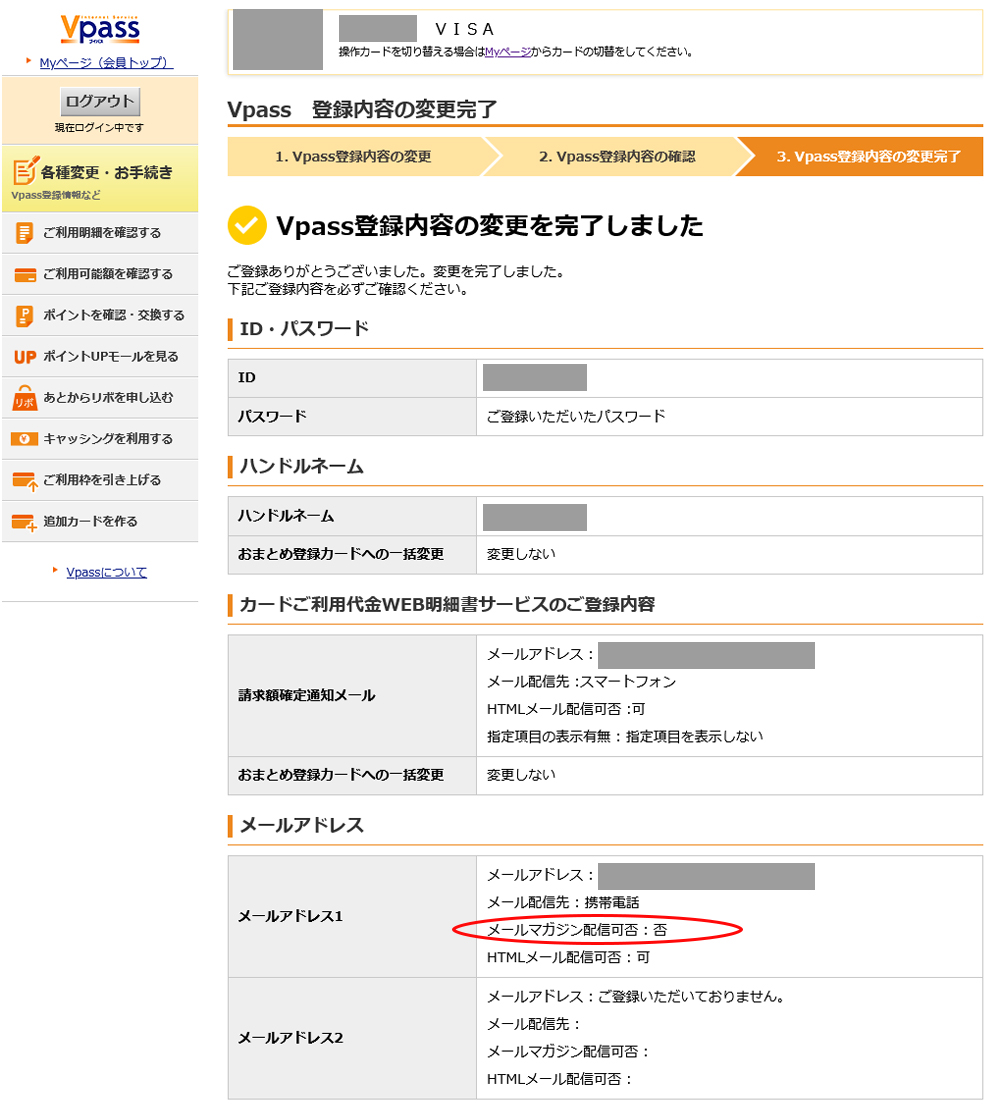This screenshot has height=1105, width=1000.
Task: Click HTMLメール配信可否 :可 under 請求額確定通知メール
Action: coord(566,710)
